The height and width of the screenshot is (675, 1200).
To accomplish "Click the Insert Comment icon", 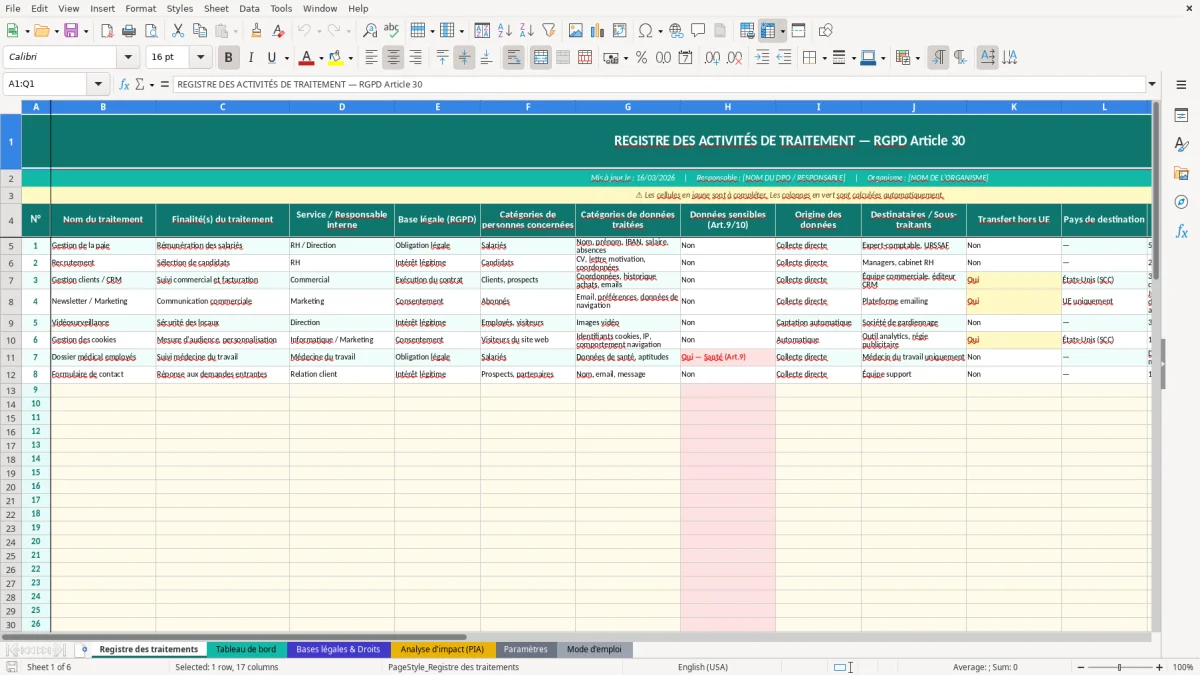I will pos(698,31).
